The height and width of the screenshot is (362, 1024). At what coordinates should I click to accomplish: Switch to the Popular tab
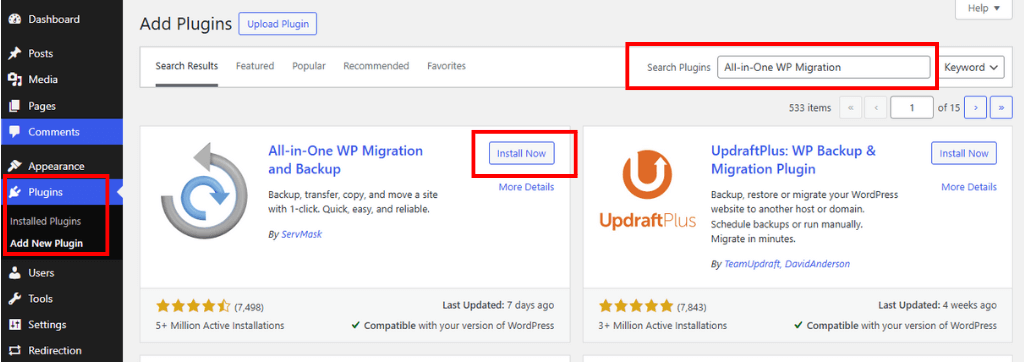point(309,66)
